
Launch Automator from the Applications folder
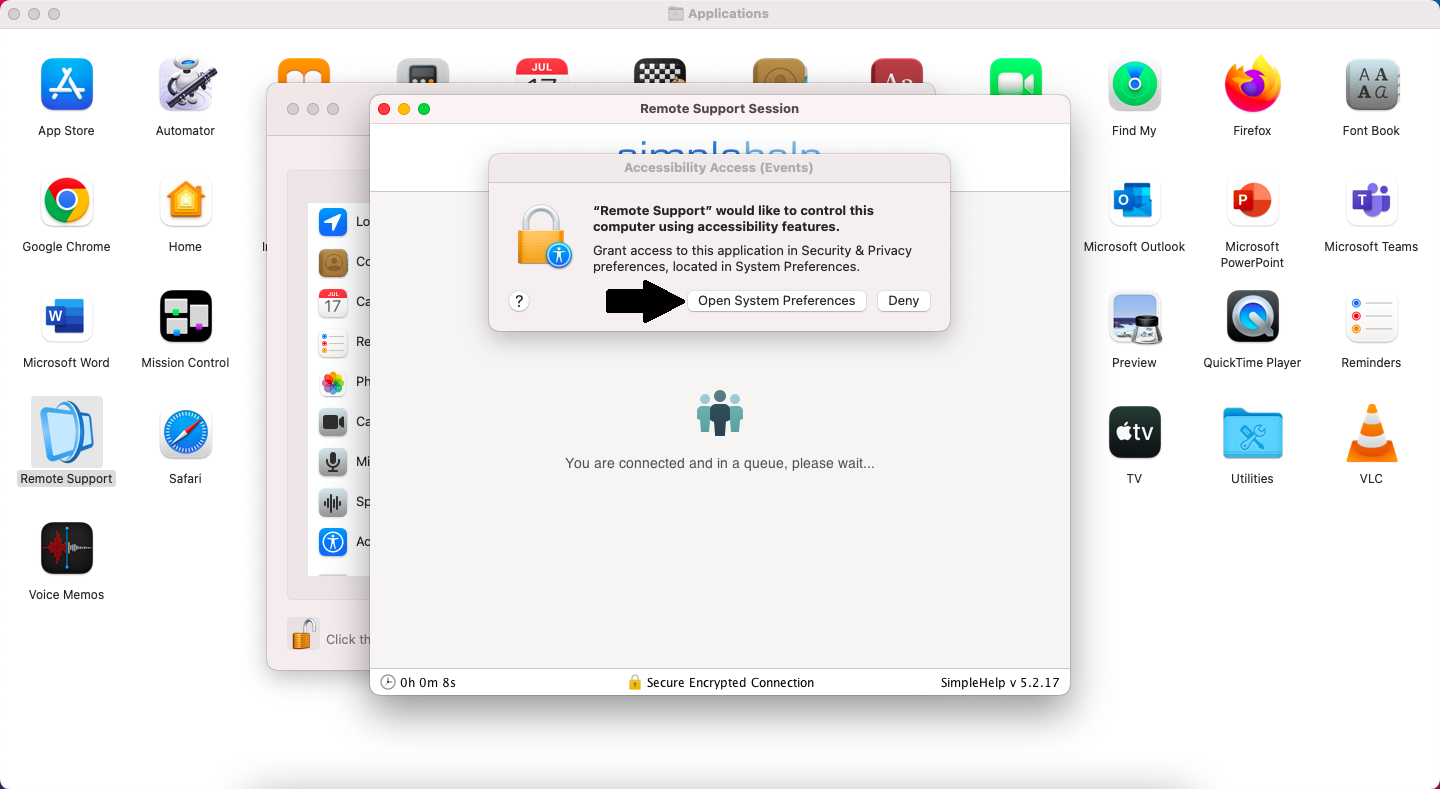[185, 85]
